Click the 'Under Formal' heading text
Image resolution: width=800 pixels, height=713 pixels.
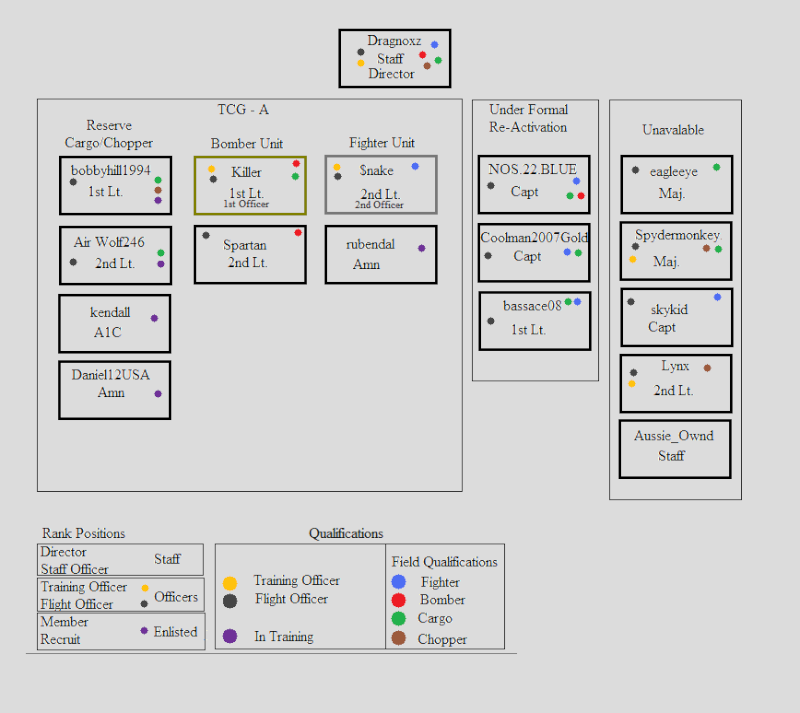point(528,109)
